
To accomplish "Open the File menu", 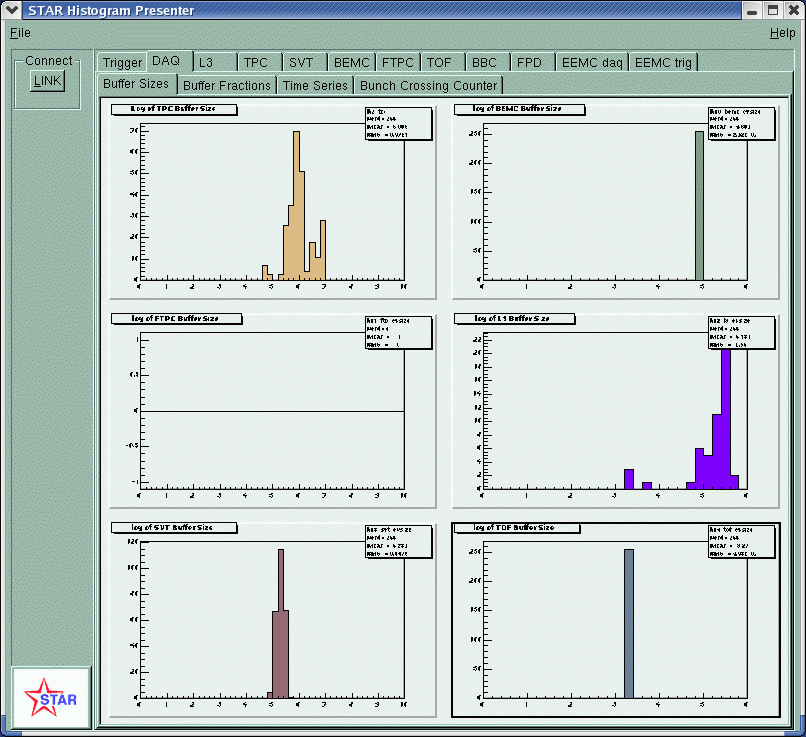I will (x=21, y=33).
